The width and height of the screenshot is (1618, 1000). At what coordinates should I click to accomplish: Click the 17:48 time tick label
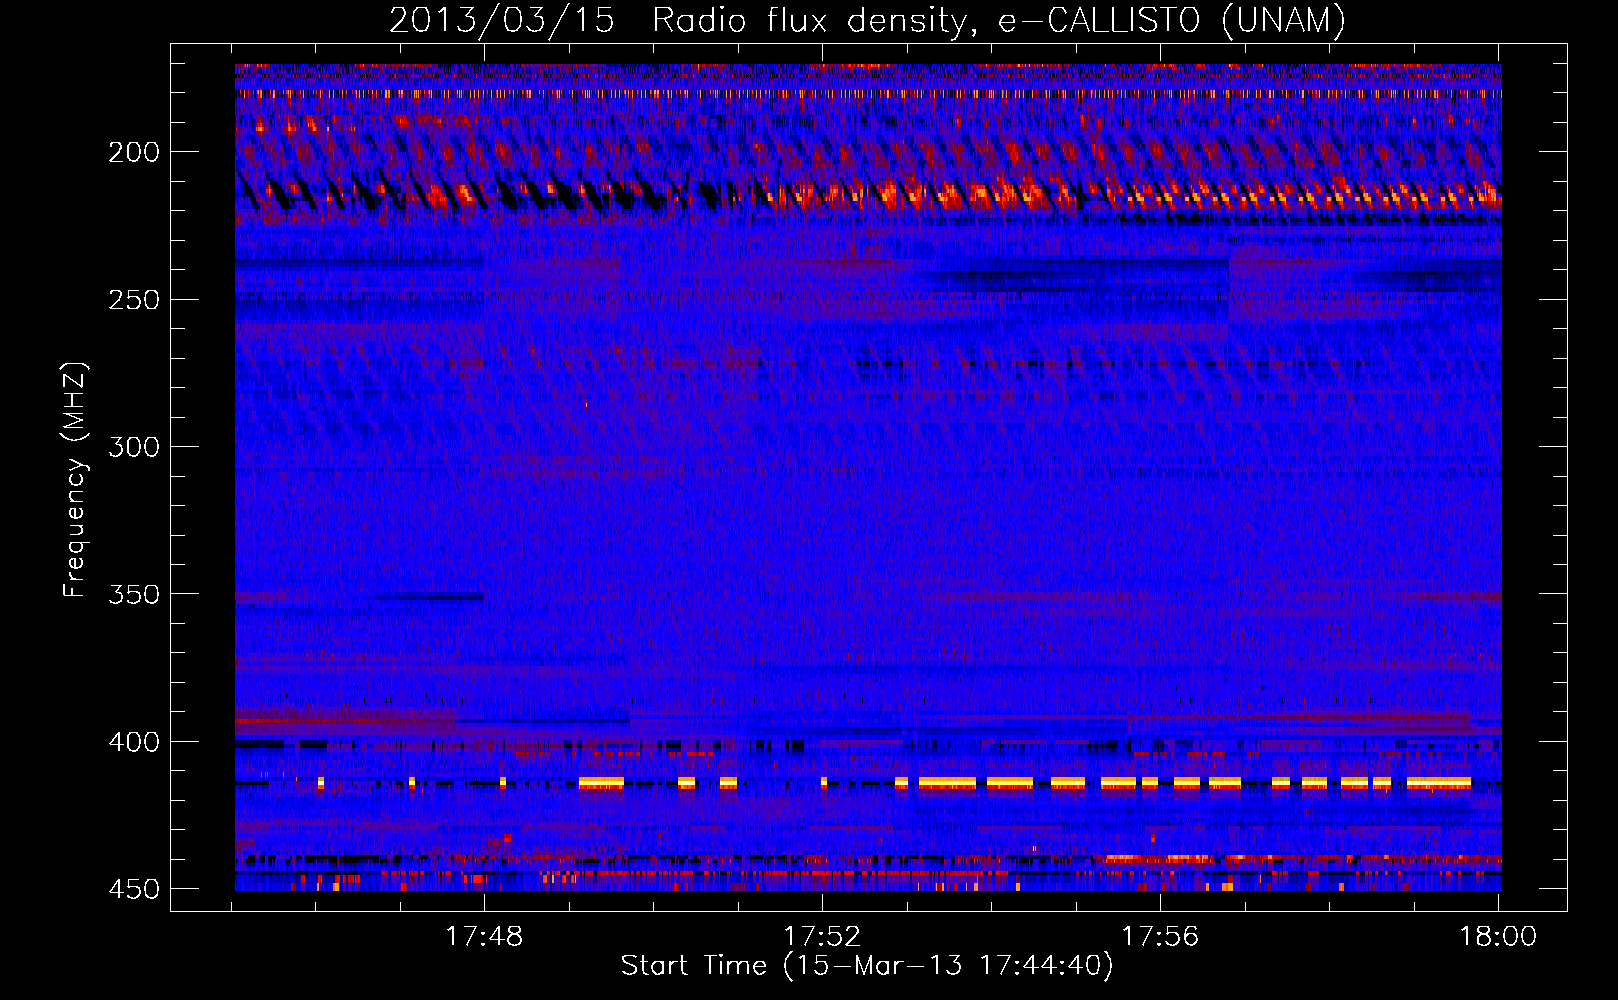click(484, 937)
